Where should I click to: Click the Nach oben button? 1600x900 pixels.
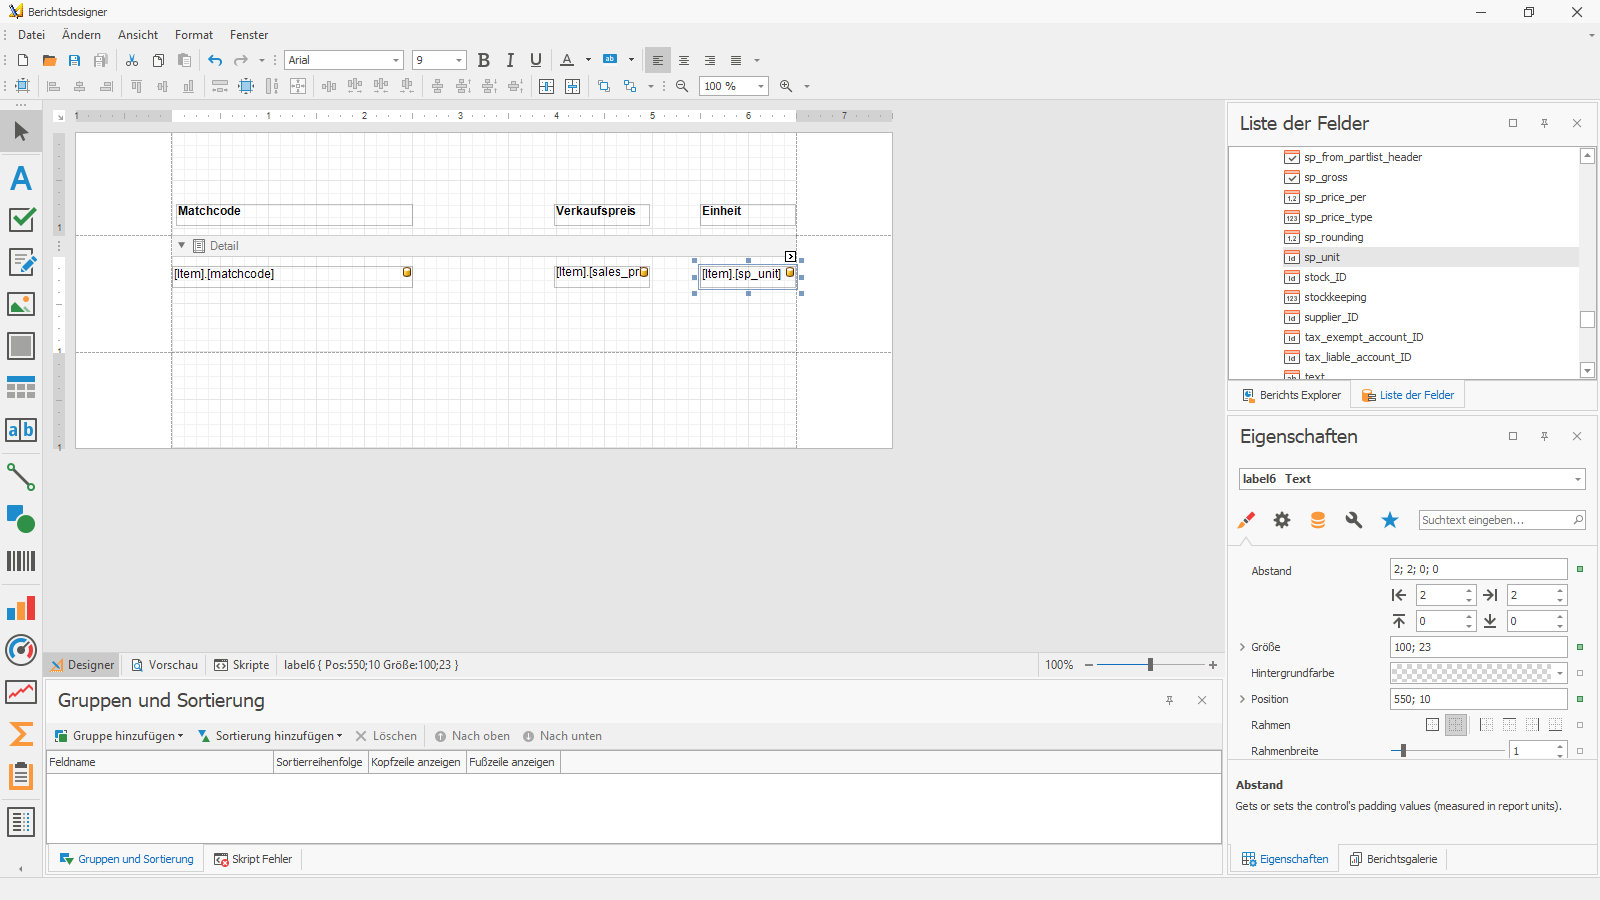472,736
